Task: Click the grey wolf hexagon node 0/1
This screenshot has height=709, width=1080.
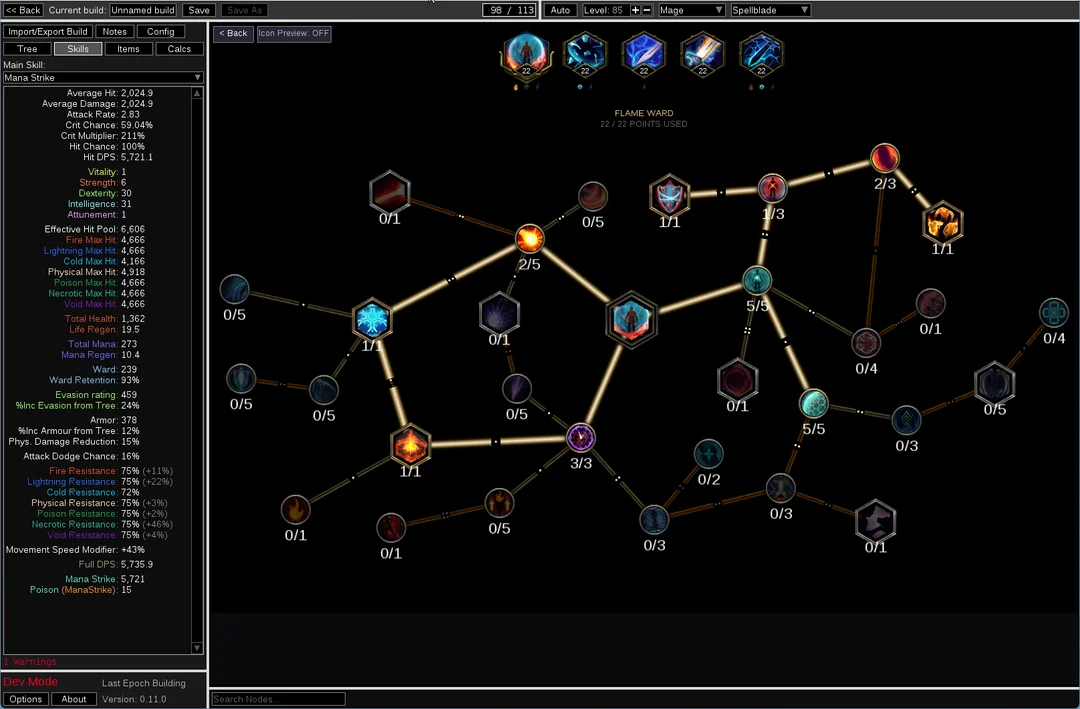Action: coord(875,521)
